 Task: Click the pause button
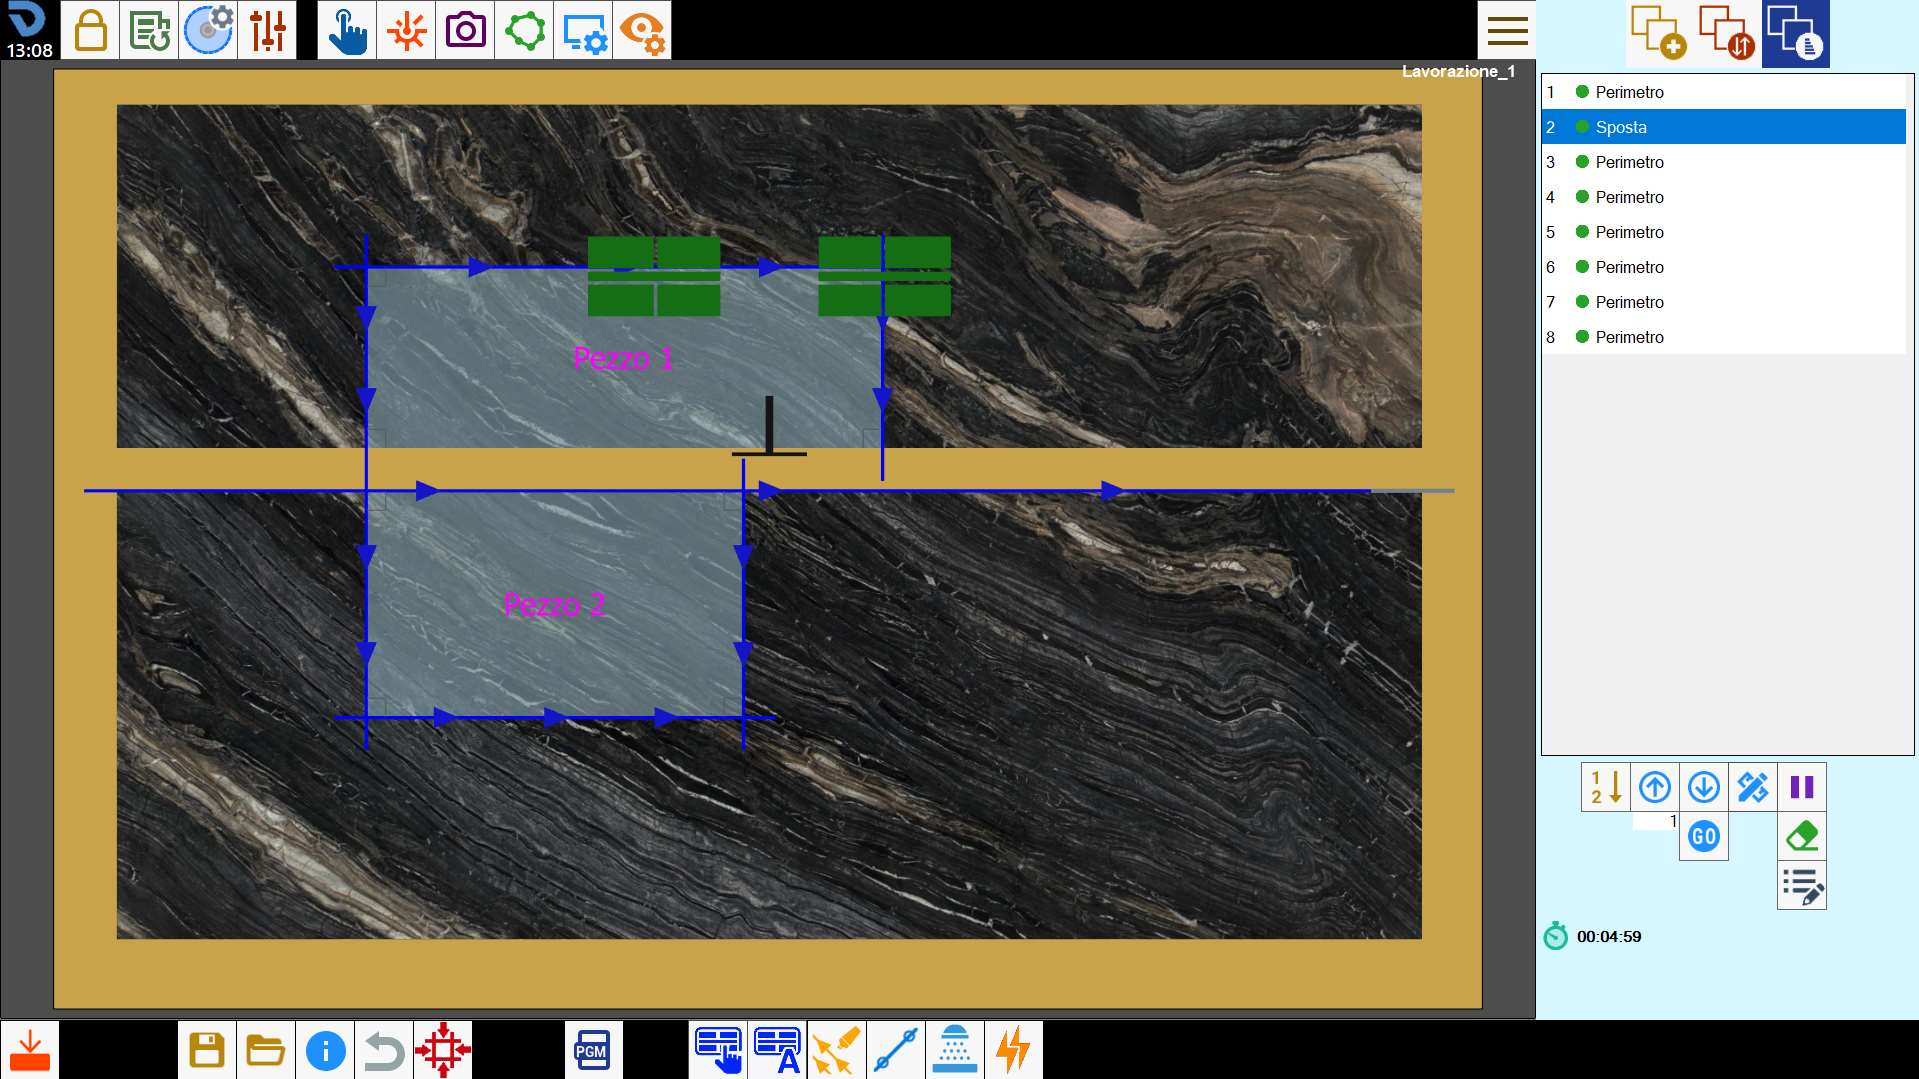pyautogui.click(x=1802, y=787)
